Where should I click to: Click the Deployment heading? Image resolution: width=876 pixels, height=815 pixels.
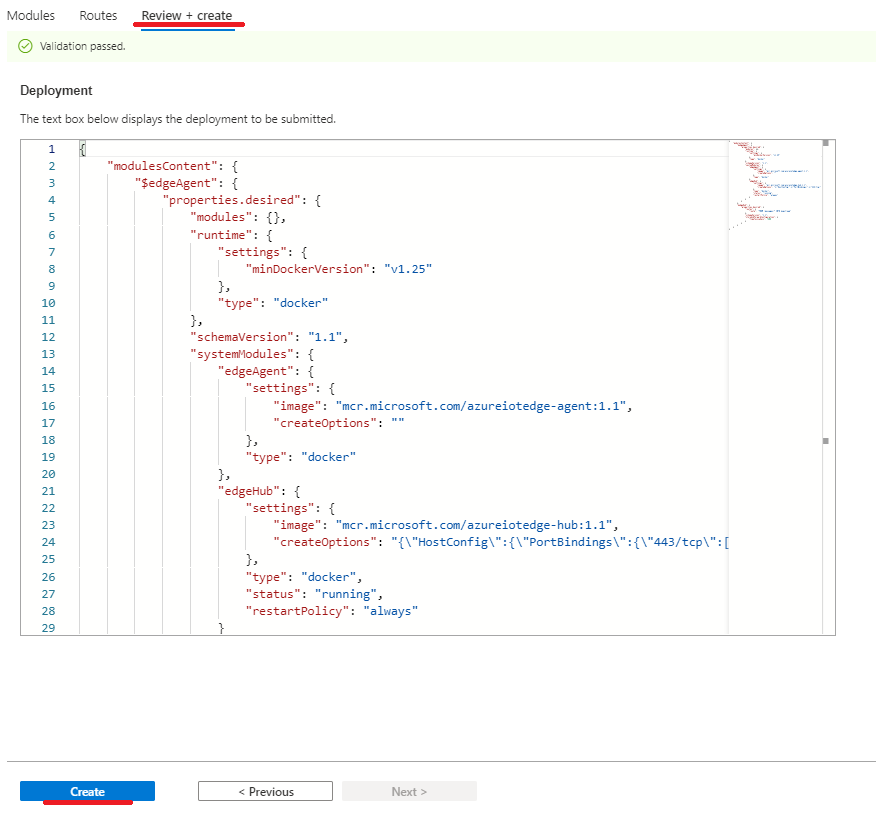pos(56,90)
